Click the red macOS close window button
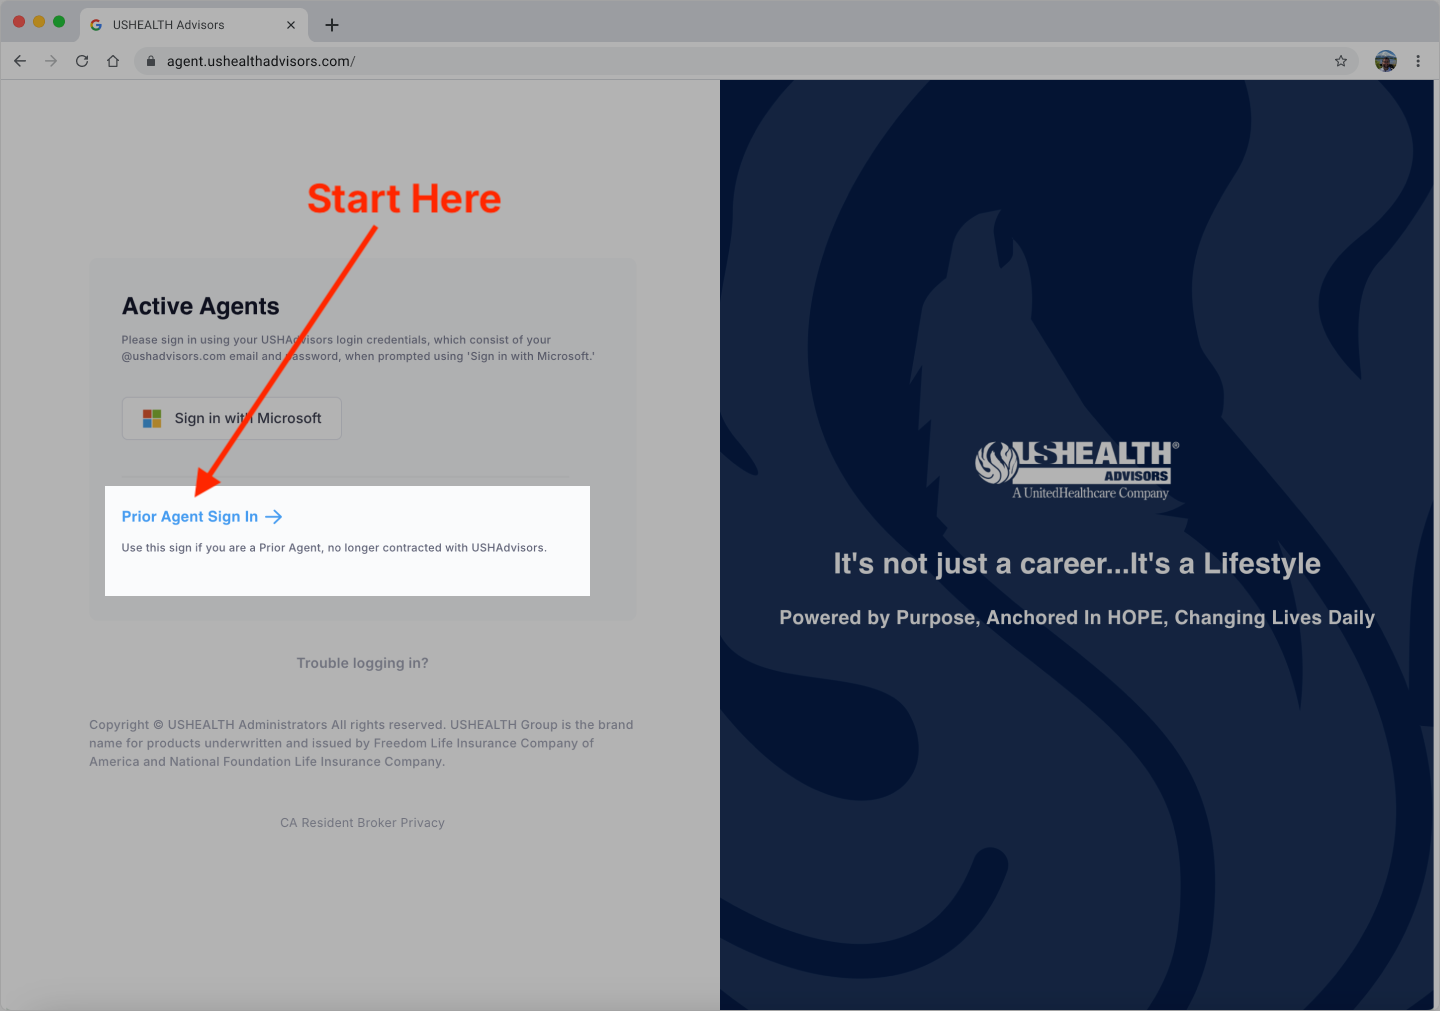The width and height of the screenshot is (1440, 1011). 19,21
